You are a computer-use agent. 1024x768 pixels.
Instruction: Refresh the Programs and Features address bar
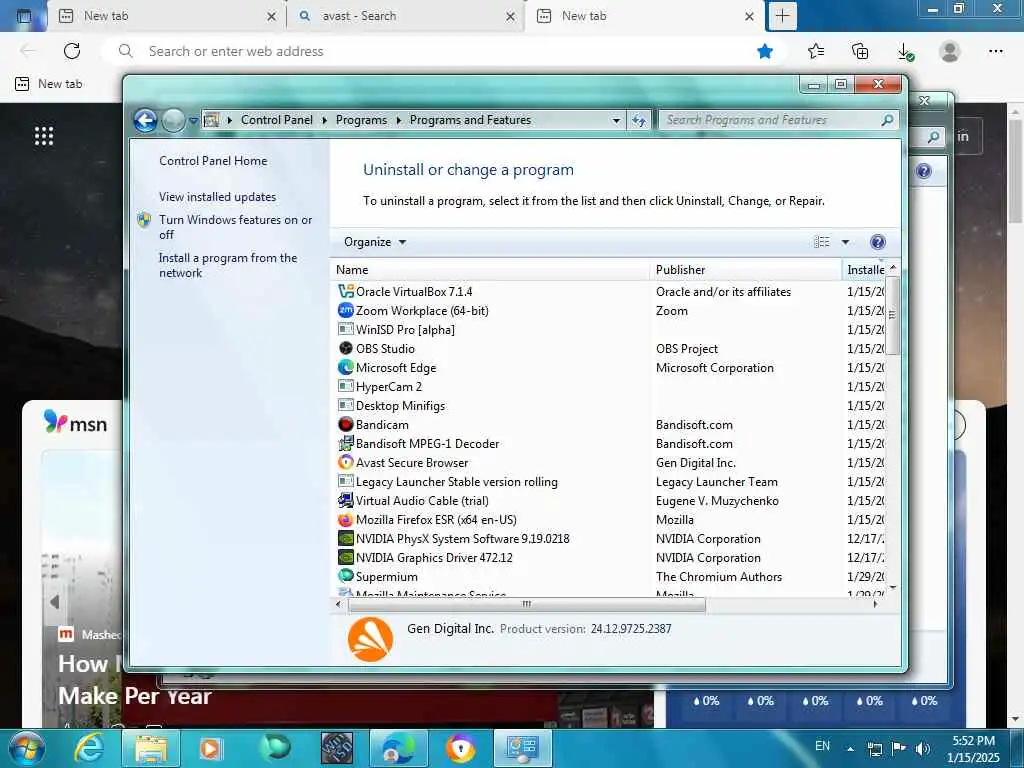click(x=638, y=120)
